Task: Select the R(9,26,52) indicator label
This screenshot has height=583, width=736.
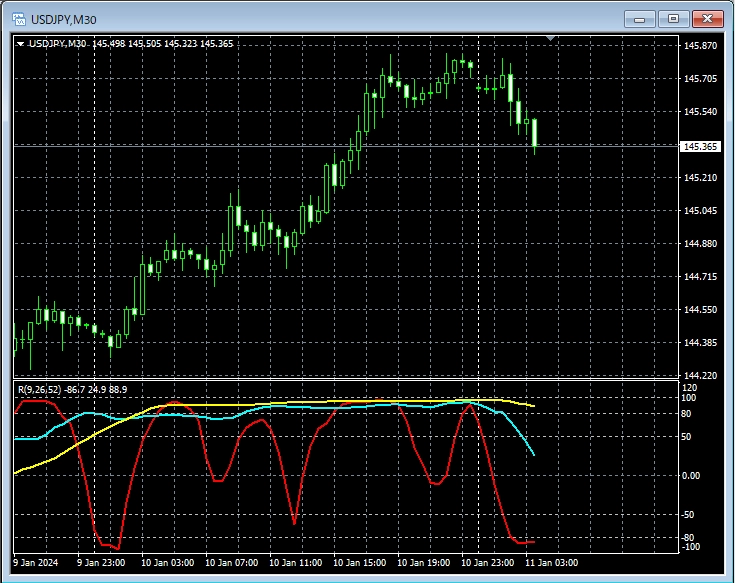Action: 39,389
